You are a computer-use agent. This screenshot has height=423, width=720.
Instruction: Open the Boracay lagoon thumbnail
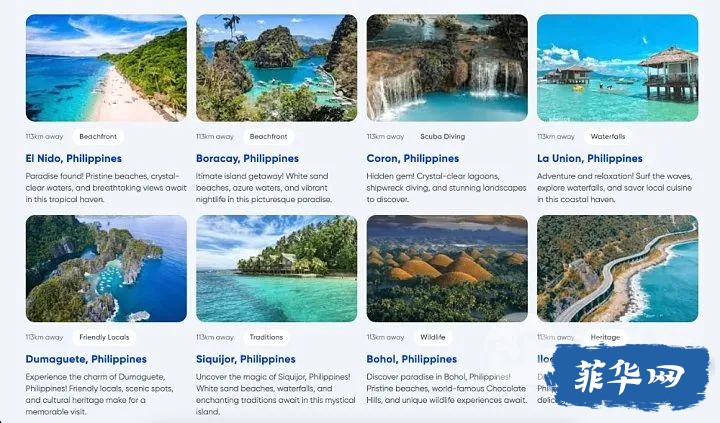pos(276,68)
